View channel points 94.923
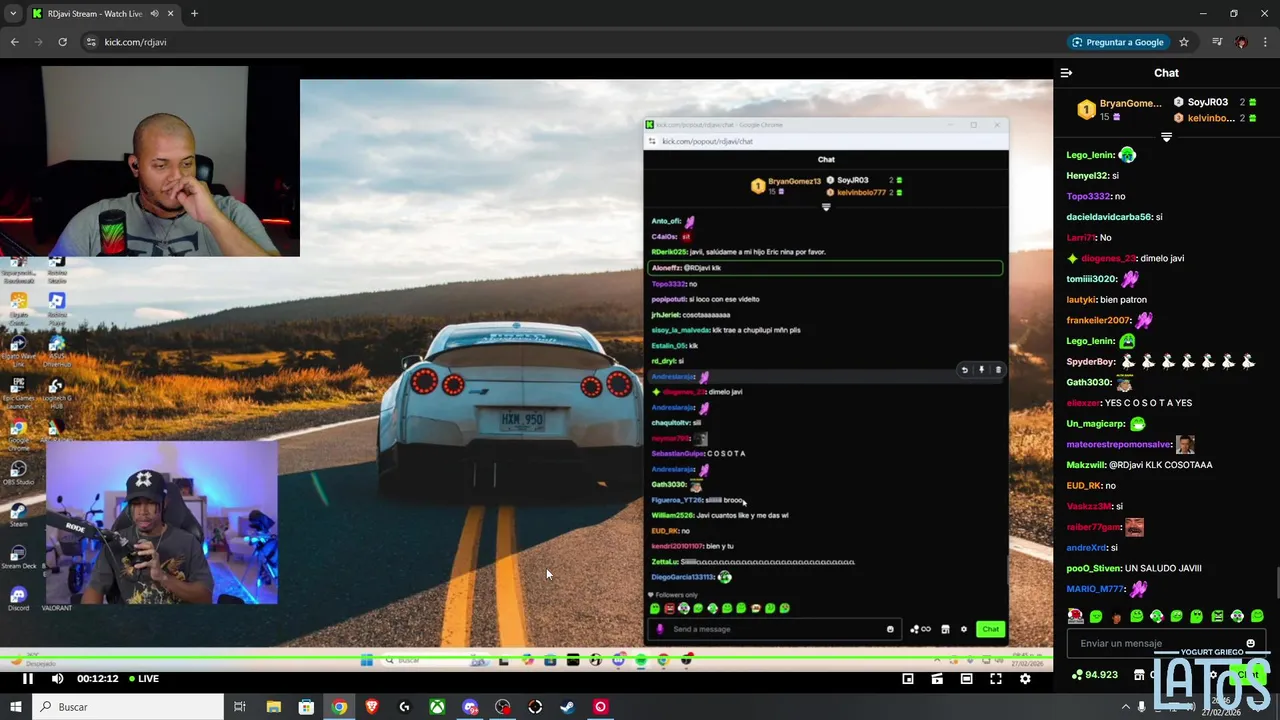 [1094, 675]
